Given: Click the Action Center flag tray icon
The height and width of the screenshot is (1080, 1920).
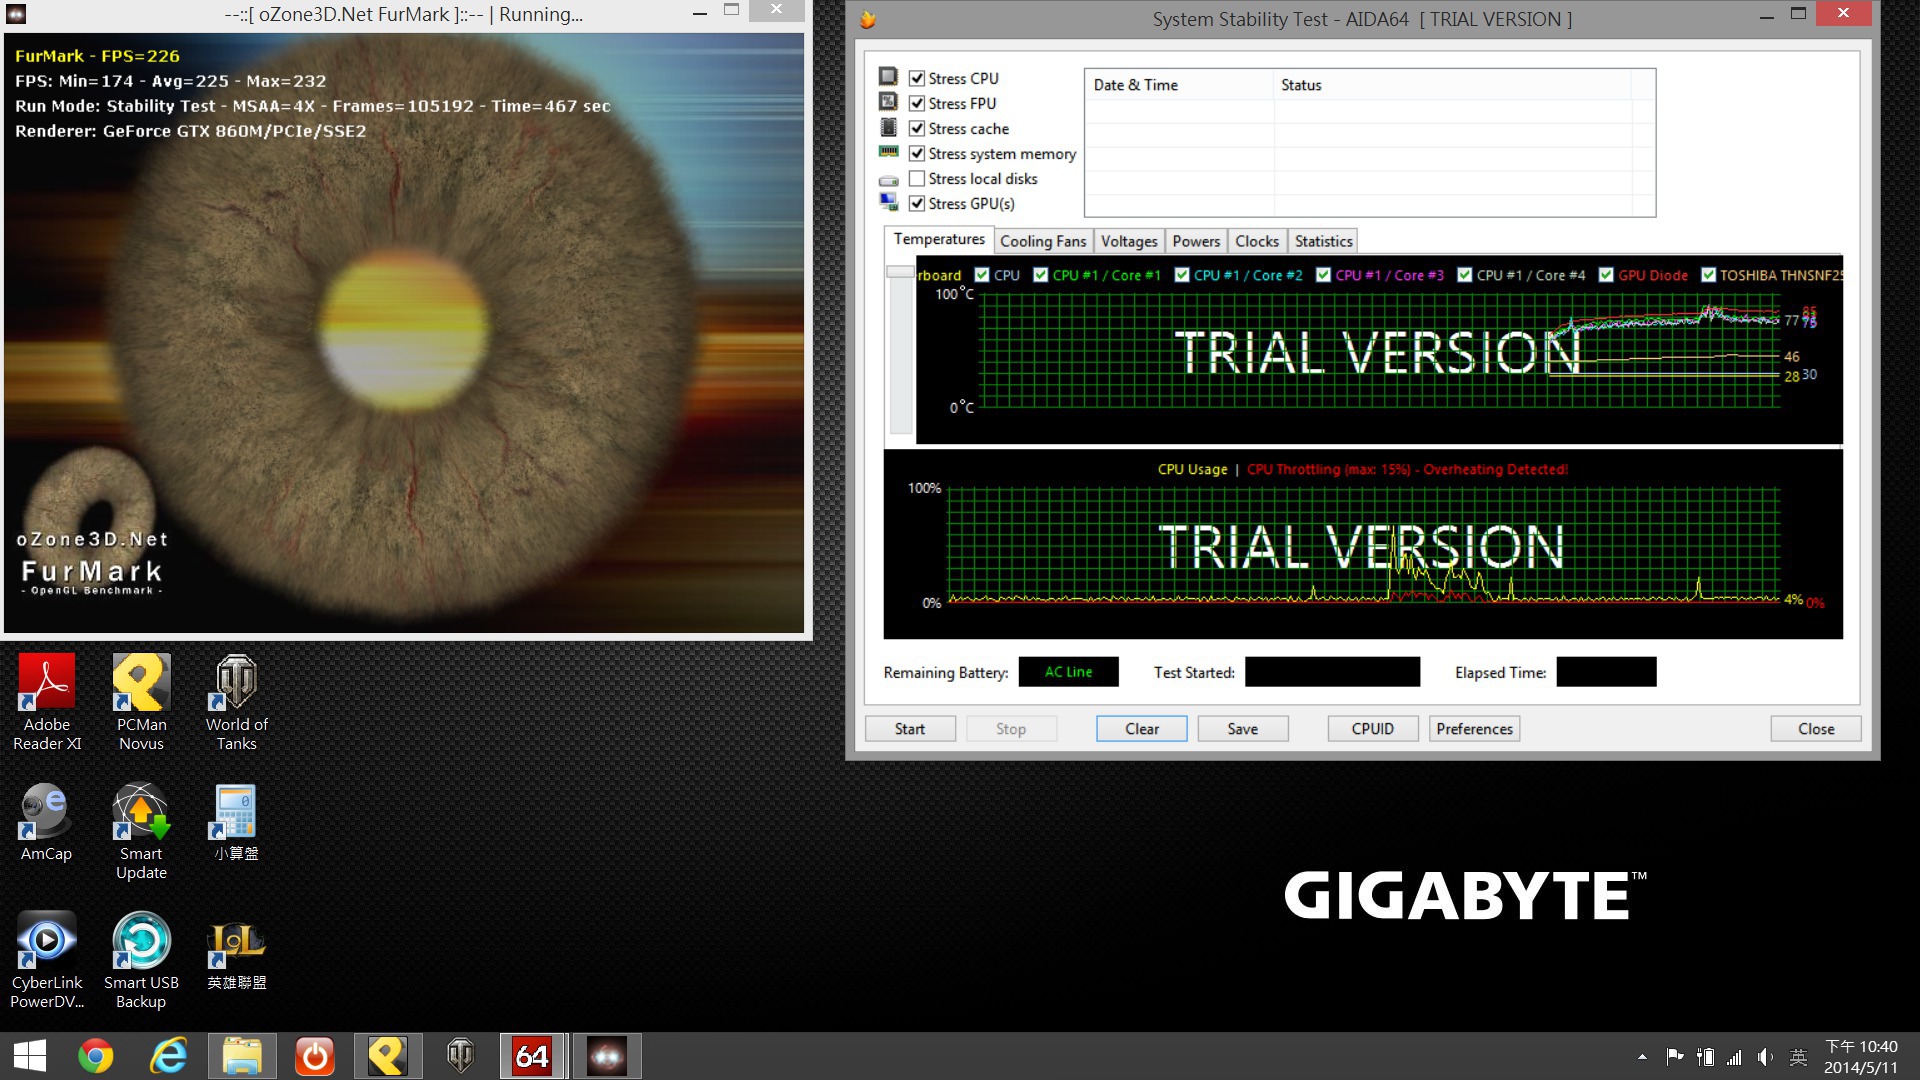Looking at the screenshot, I should click(x=1674, y=1057).
